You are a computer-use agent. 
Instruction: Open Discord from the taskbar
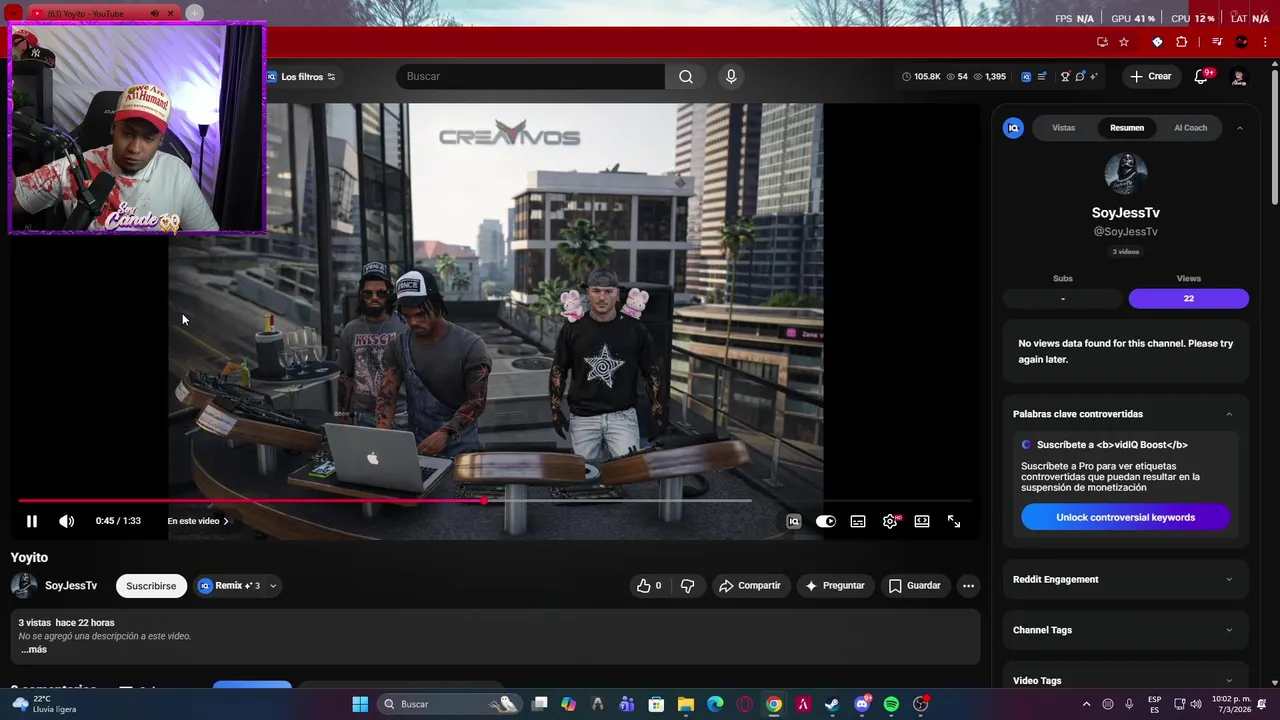click(x=862, y=704)
